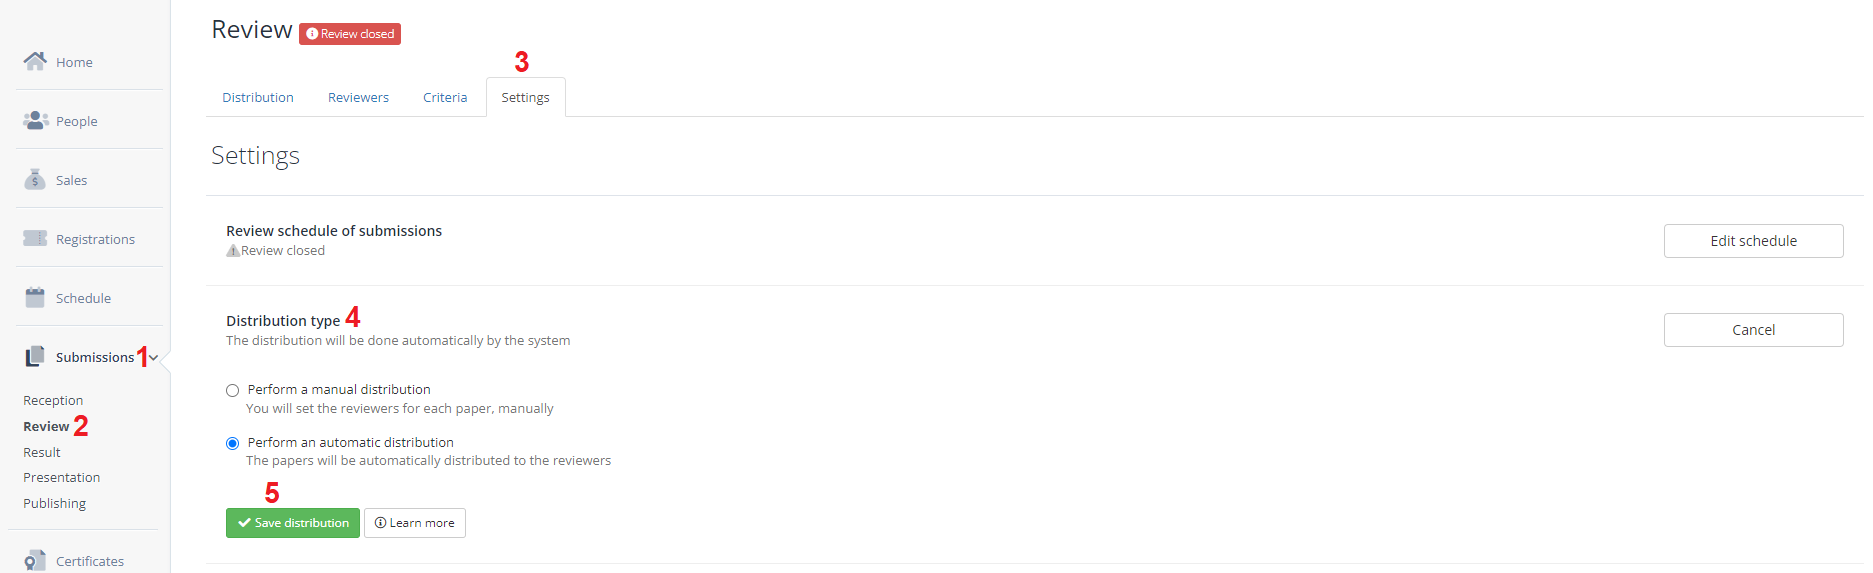Click the Home house icon

(x=35, y=61)
